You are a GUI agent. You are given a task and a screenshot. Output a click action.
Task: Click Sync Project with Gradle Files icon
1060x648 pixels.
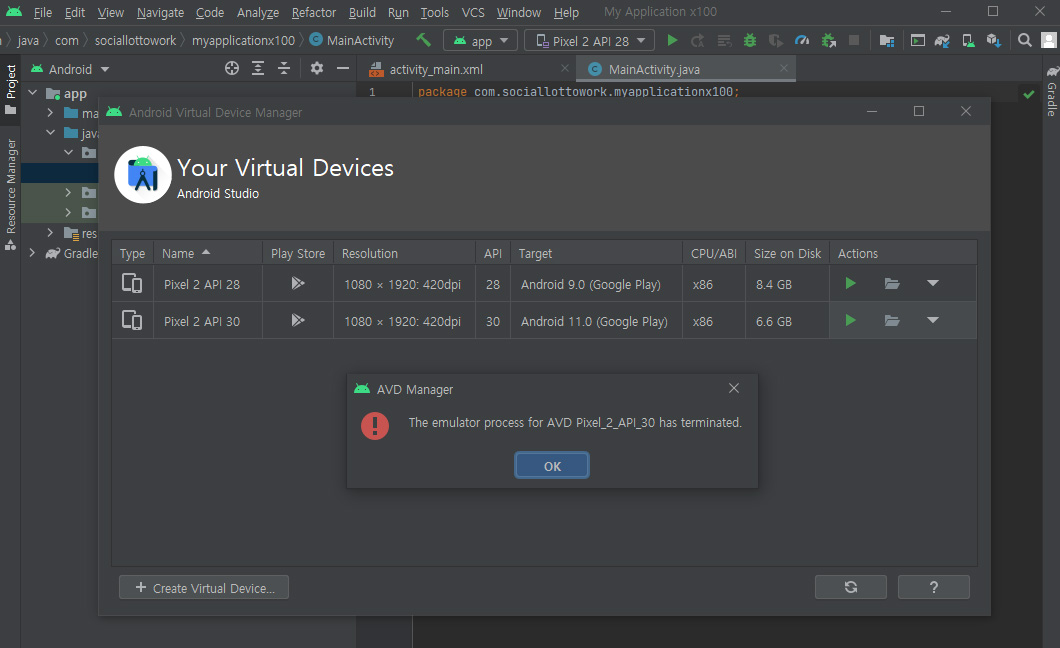pos(942,41)
